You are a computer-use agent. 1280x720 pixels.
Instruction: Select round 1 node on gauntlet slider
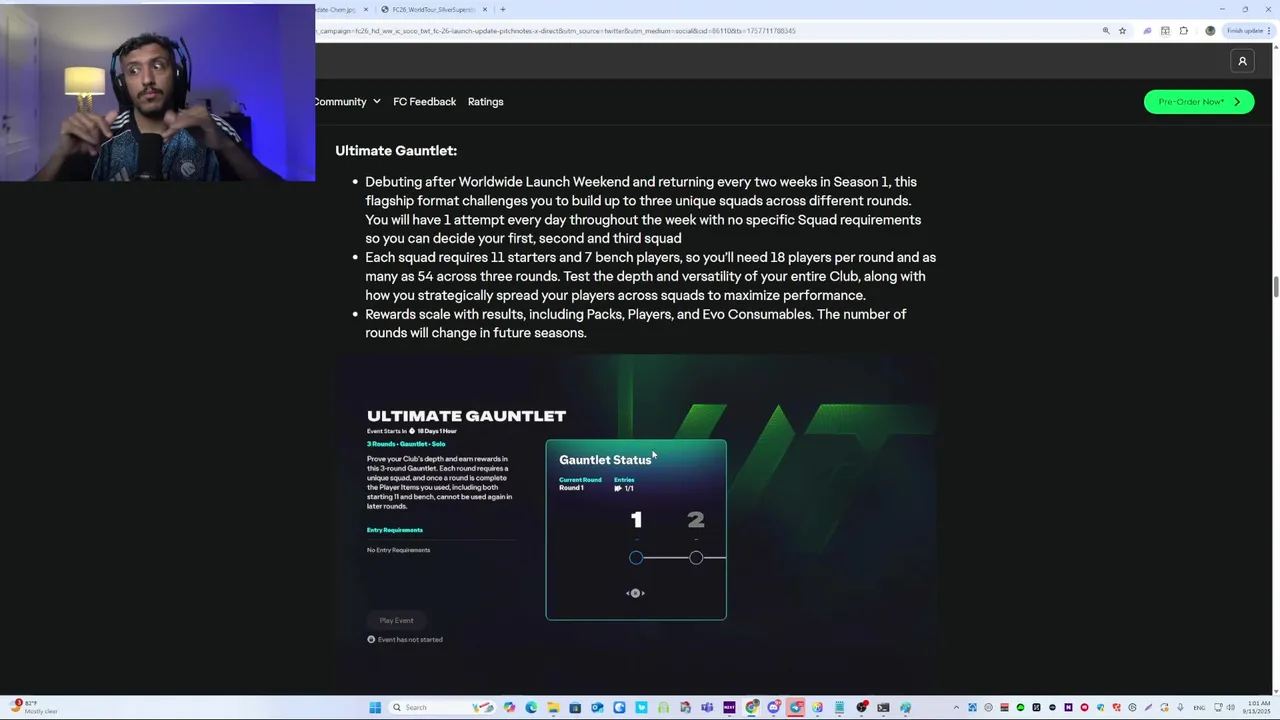coord(636,558)
